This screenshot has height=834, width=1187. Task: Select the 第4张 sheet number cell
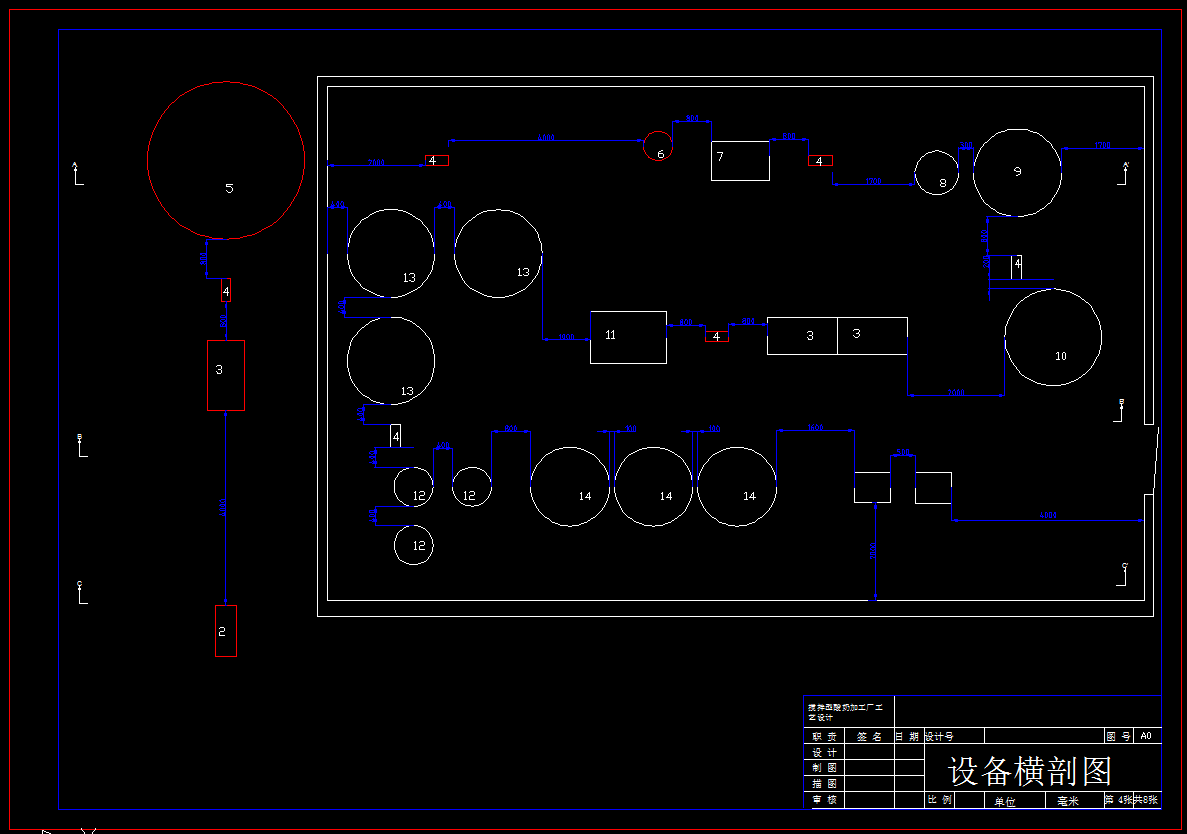tap(1119, 799)
